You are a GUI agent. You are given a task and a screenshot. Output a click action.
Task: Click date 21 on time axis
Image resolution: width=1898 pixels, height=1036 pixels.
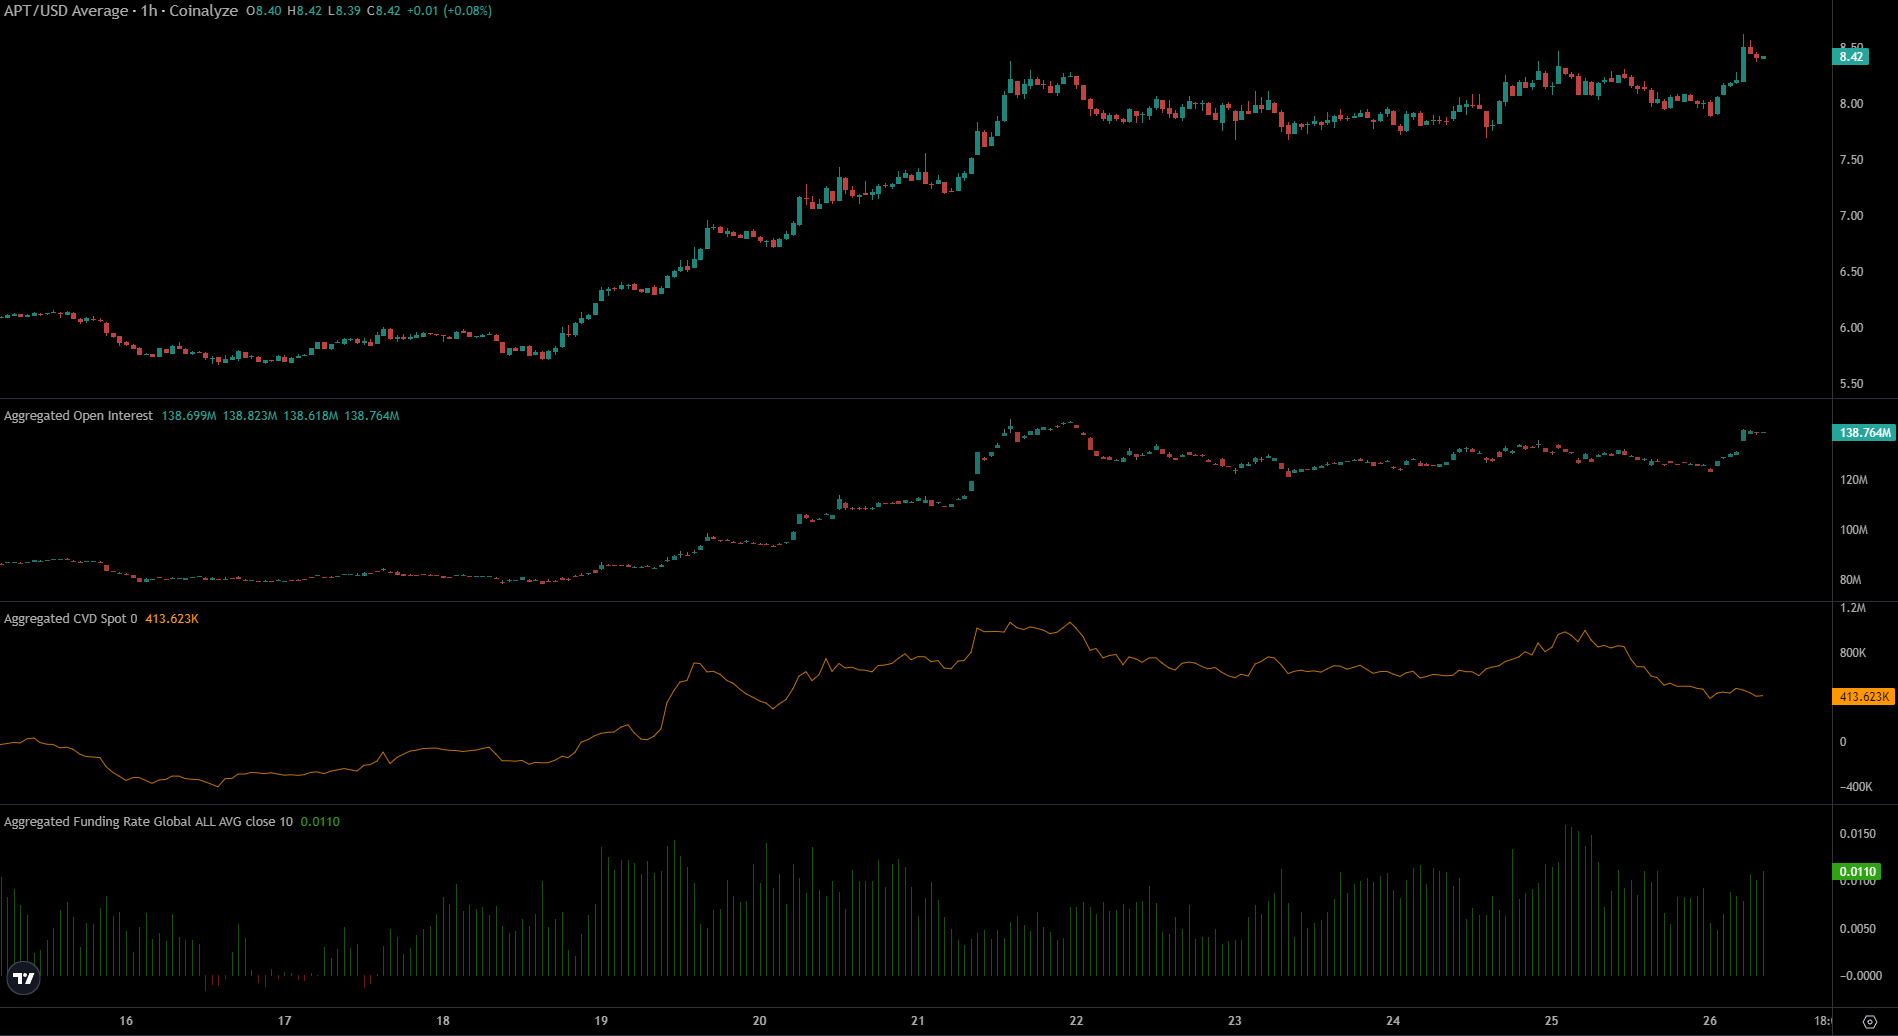click(918, 1021)
